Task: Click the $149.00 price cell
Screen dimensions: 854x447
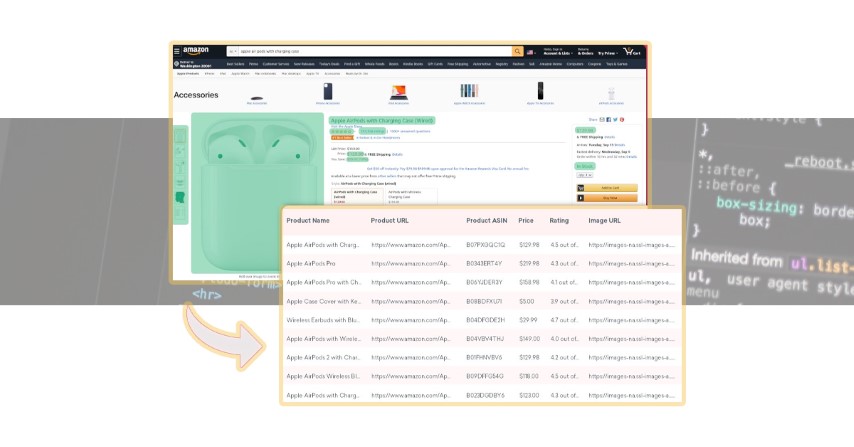Action: 529,339
